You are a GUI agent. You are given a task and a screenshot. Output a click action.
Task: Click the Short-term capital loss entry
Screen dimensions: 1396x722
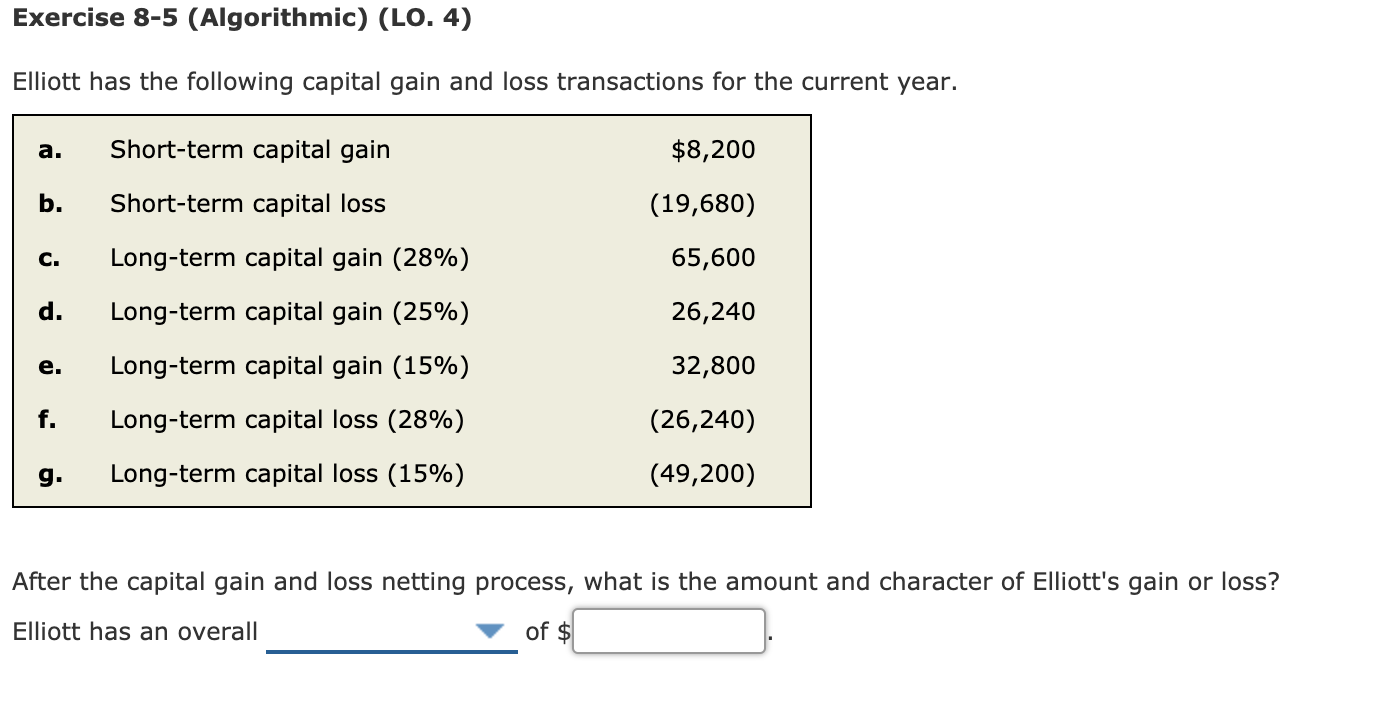(247, 203)
